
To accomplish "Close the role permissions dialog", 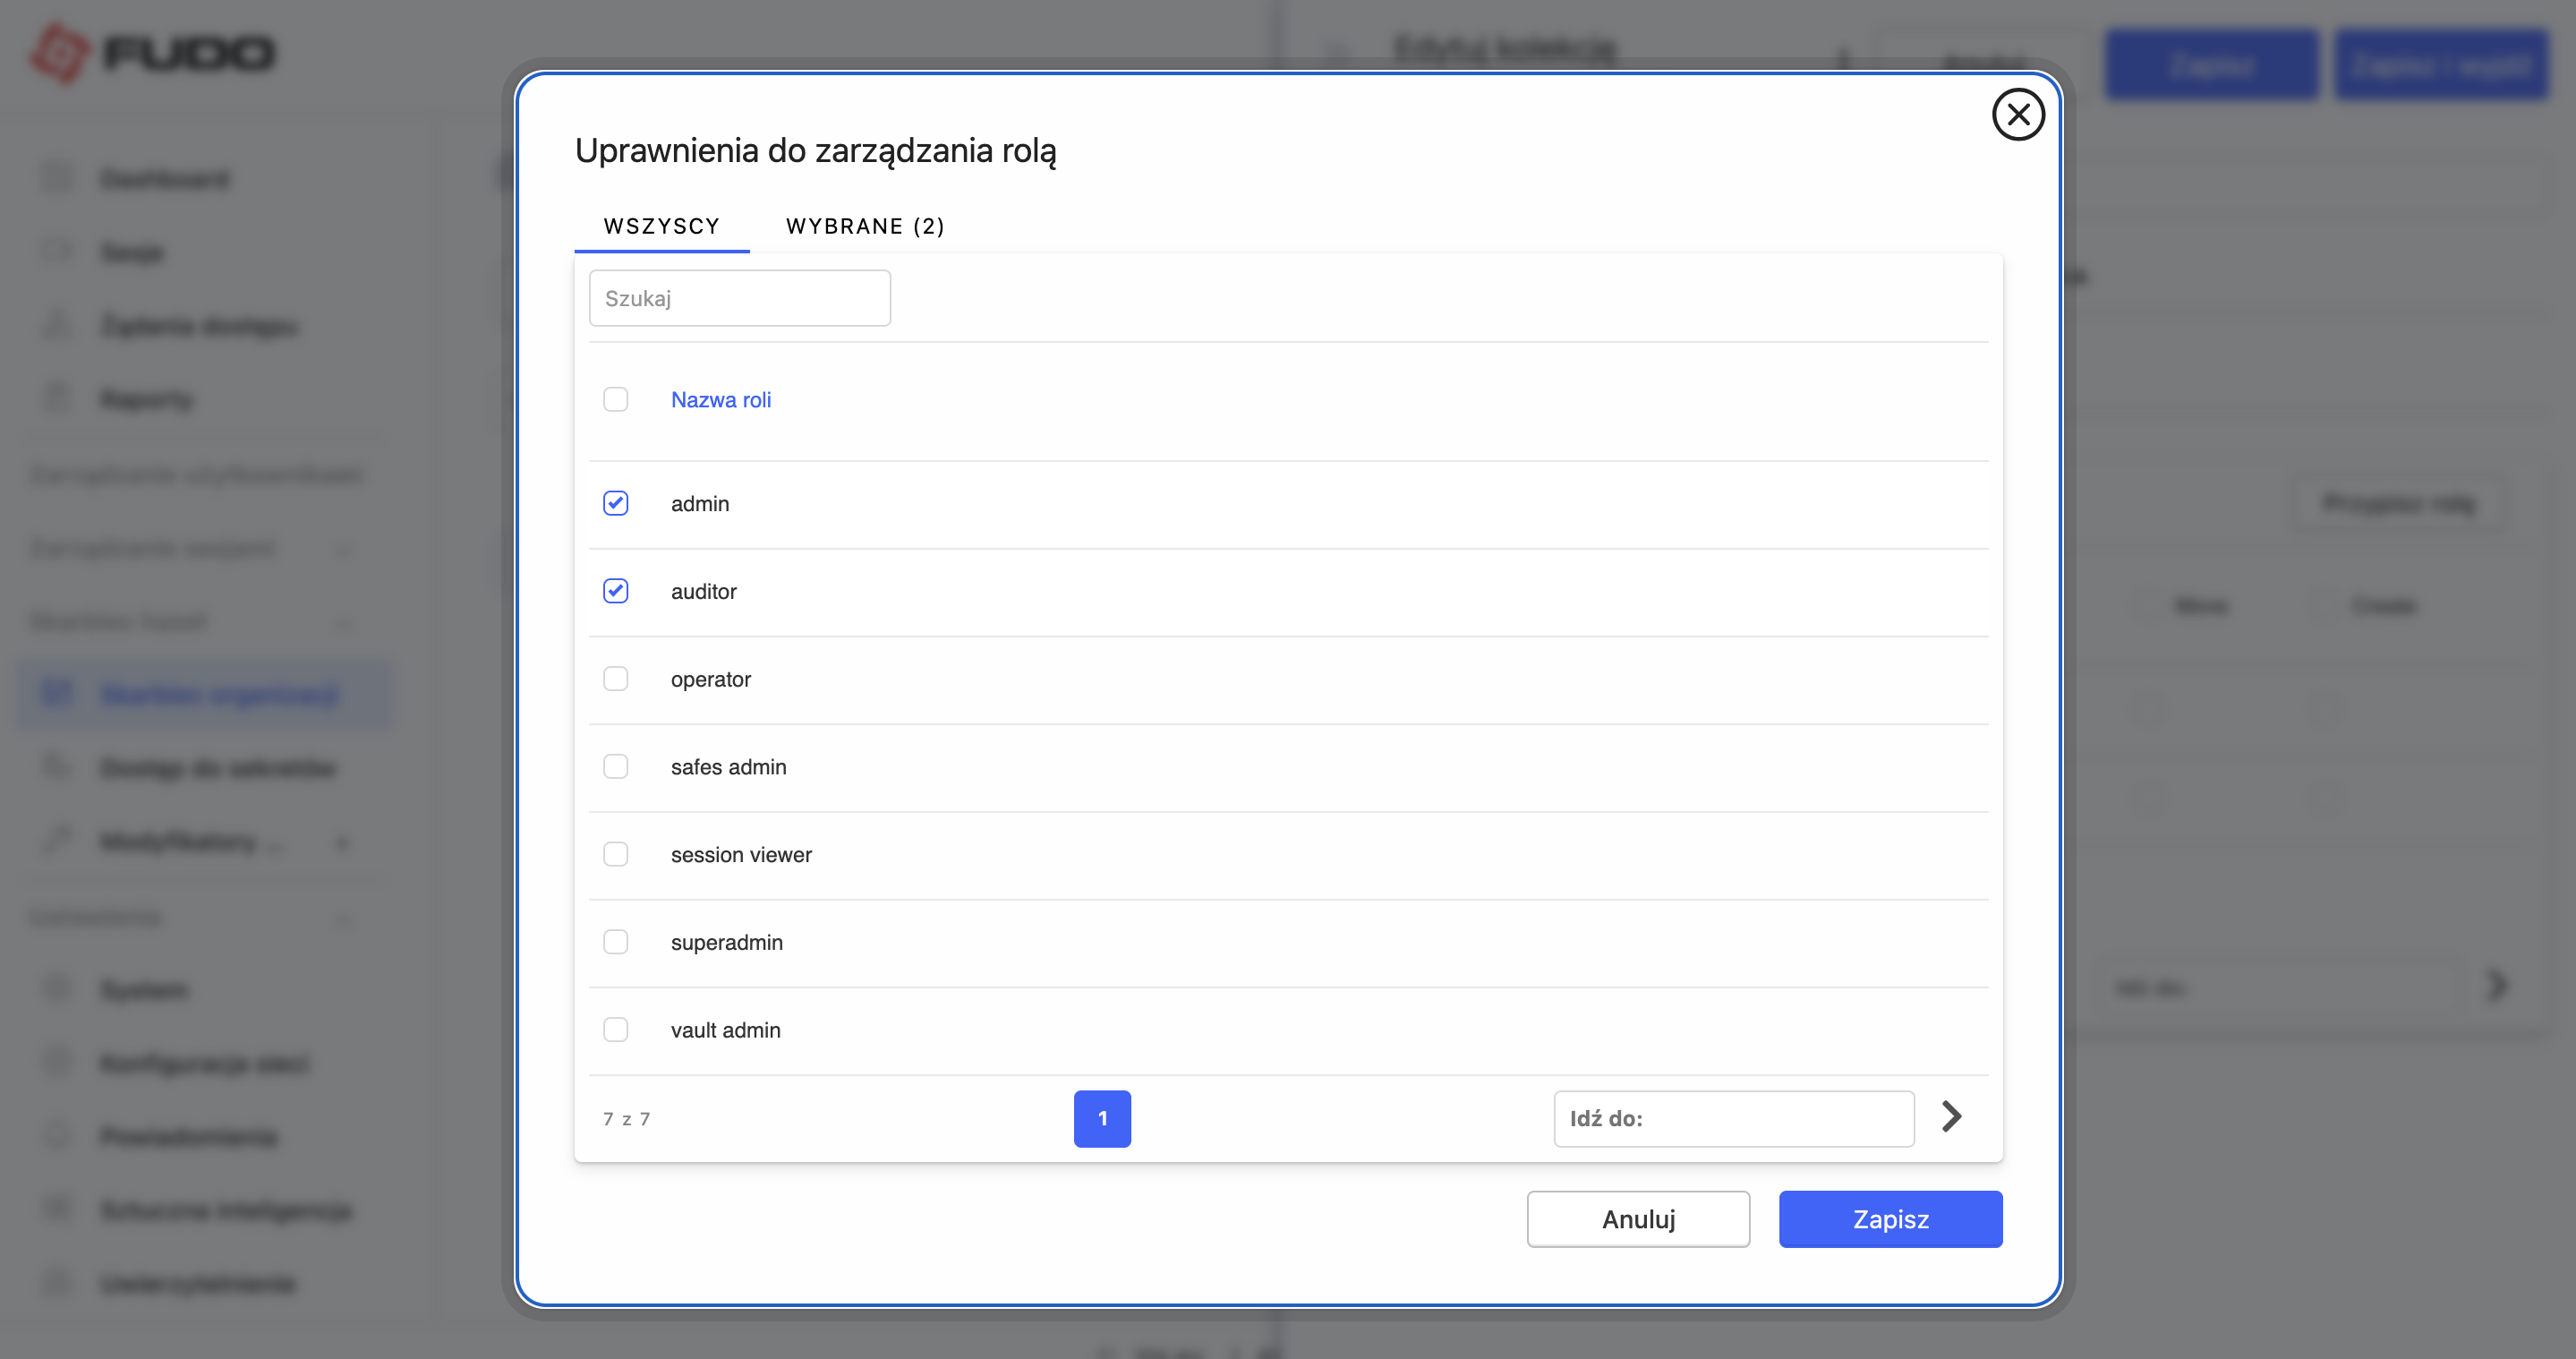I will pos(2017,115).
